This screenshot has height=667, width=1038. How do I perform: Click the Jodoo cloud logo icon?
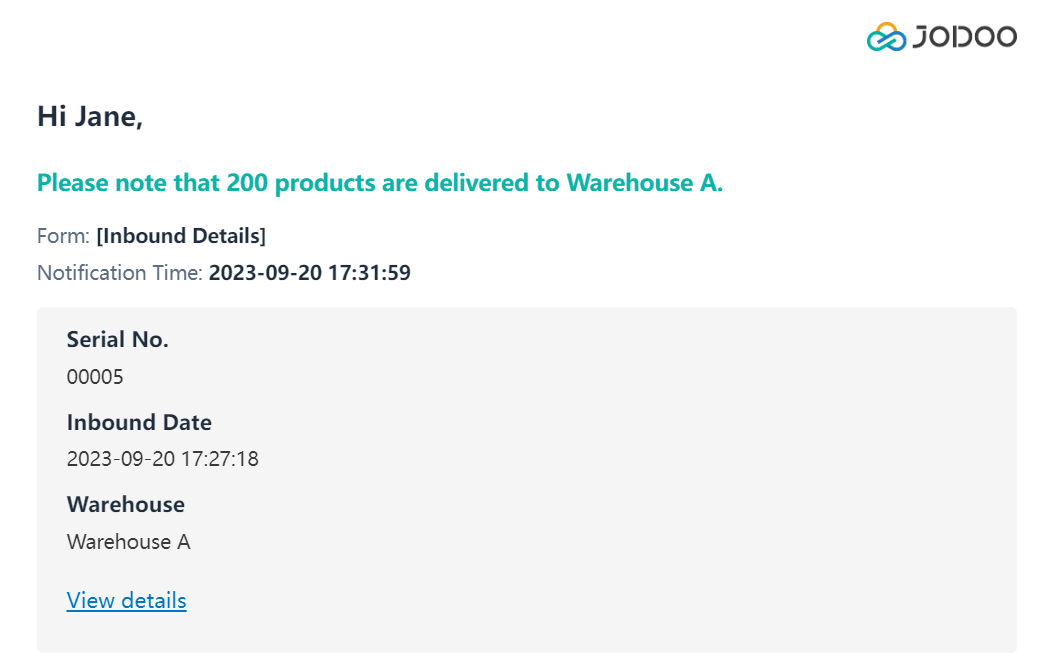coord(886,37)
